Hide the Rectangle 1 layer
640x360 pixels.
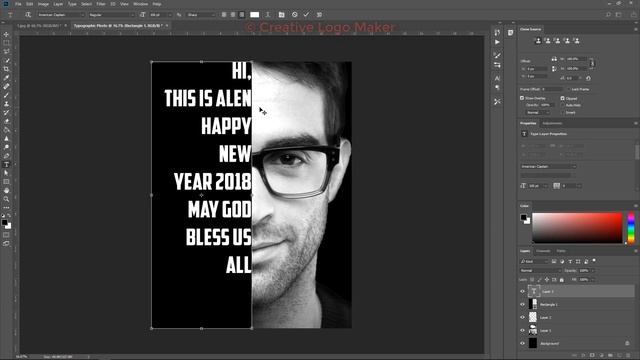[x=522, y=304]
